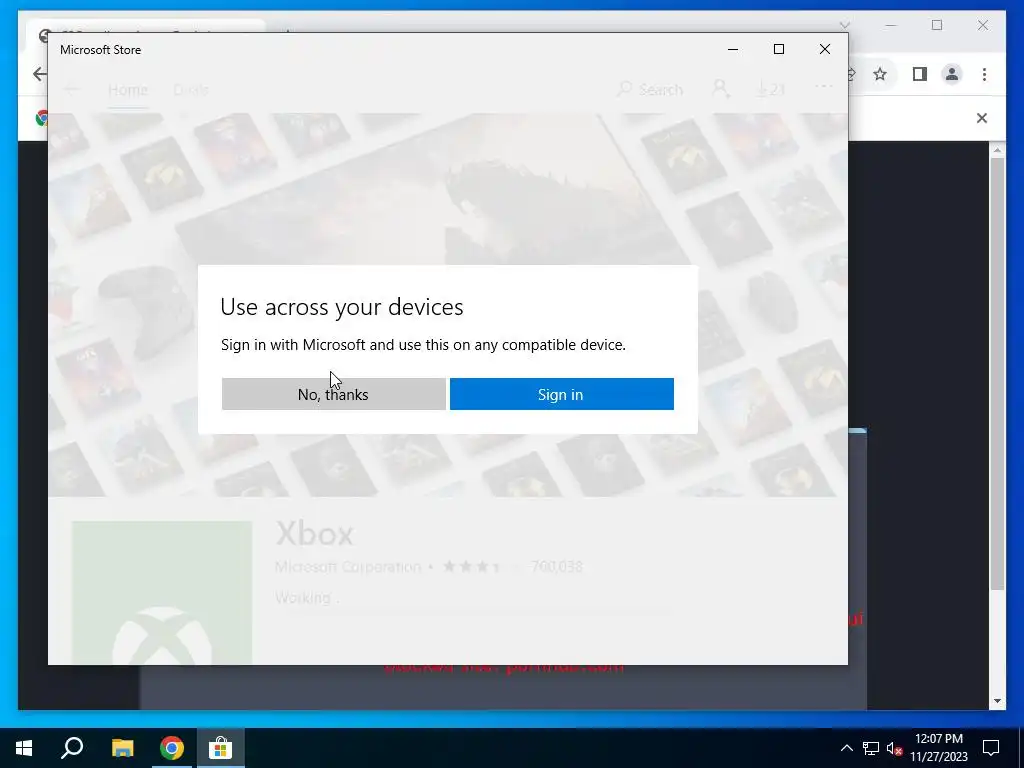Open Chrome's three-dot menu
Screen dimensions: 1024x768
[x=984, y=74]
